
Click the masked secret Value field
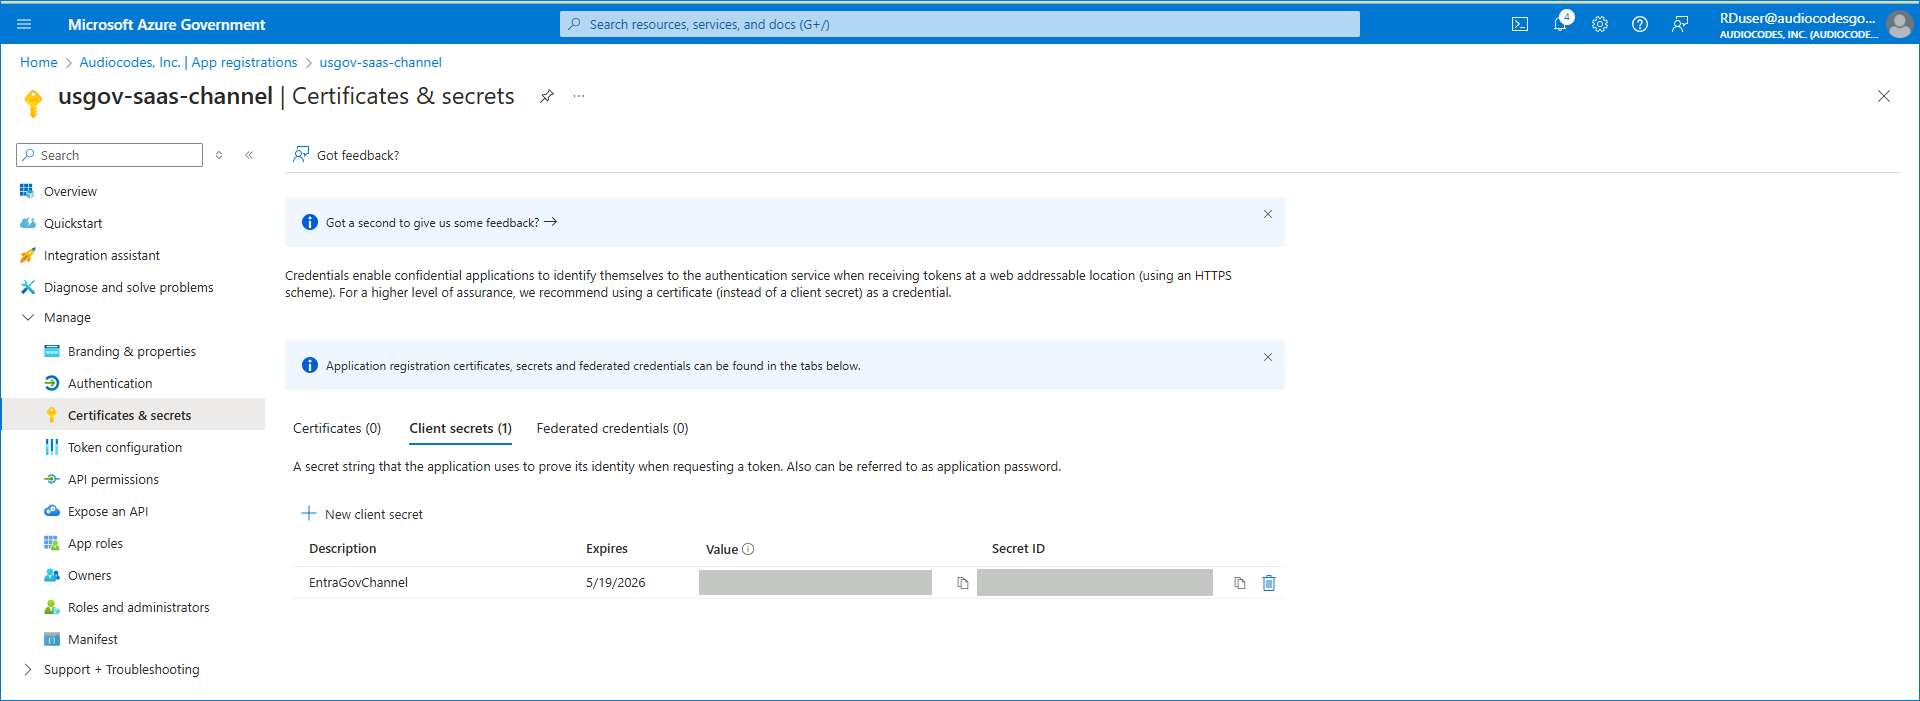point(815,582)
